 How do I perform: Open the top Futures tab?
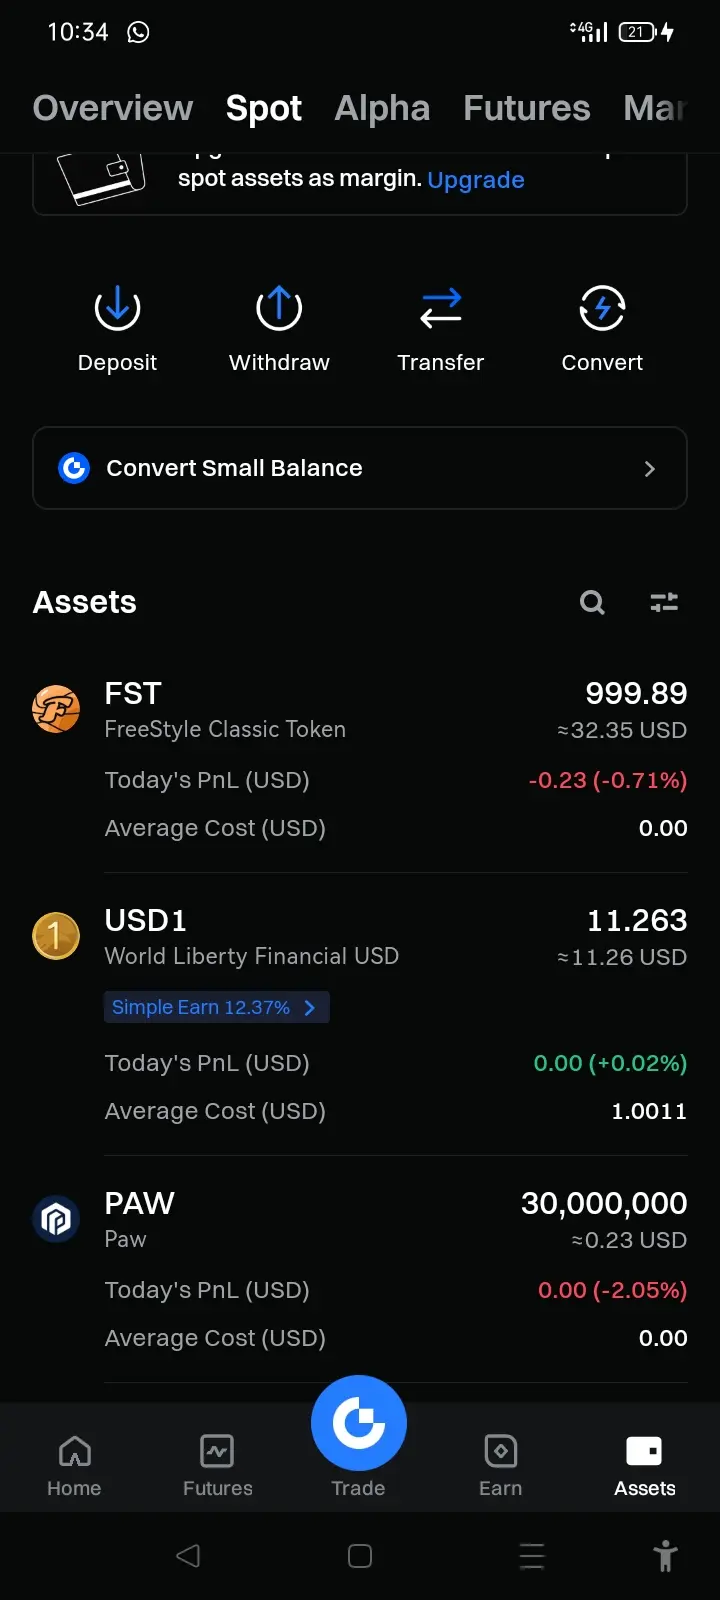pos(527,108)
